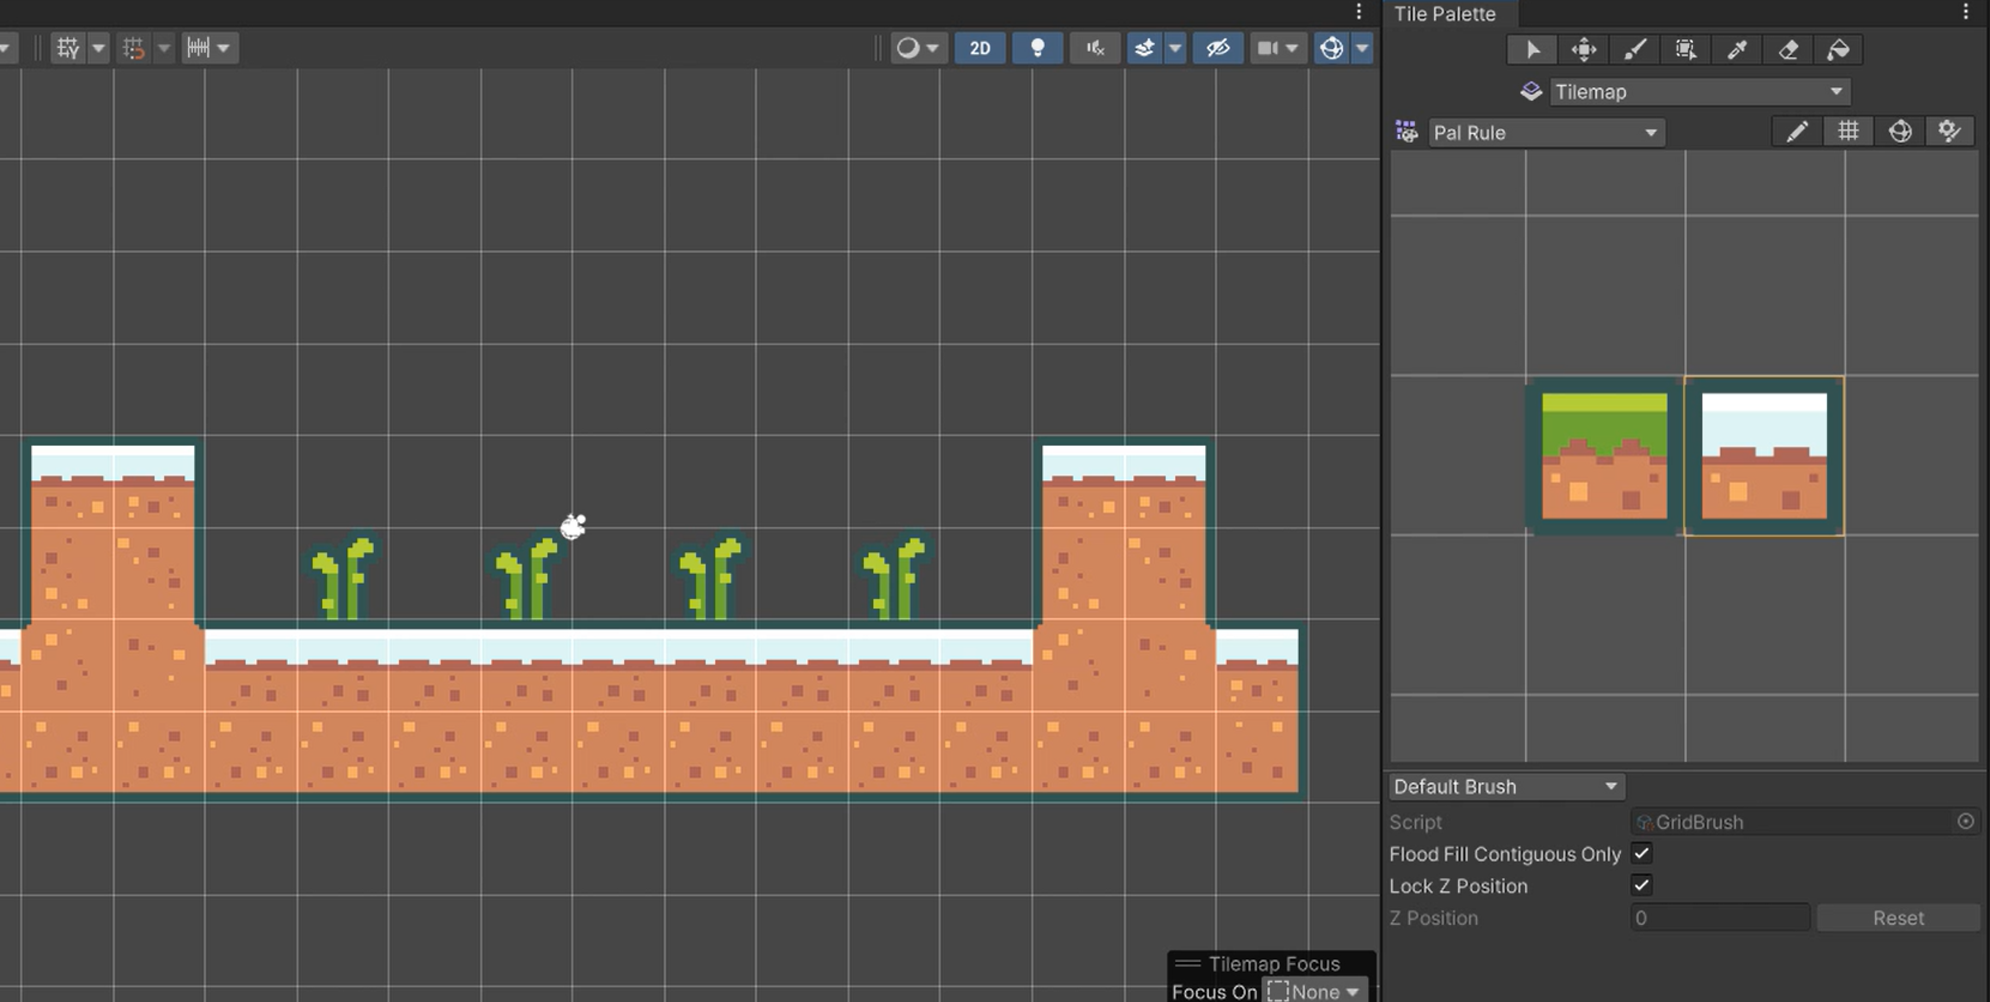Screen dimensions: 1990x1002
Task: Open the Pal Rule palette dropdown
Action: coord(1545,133)
